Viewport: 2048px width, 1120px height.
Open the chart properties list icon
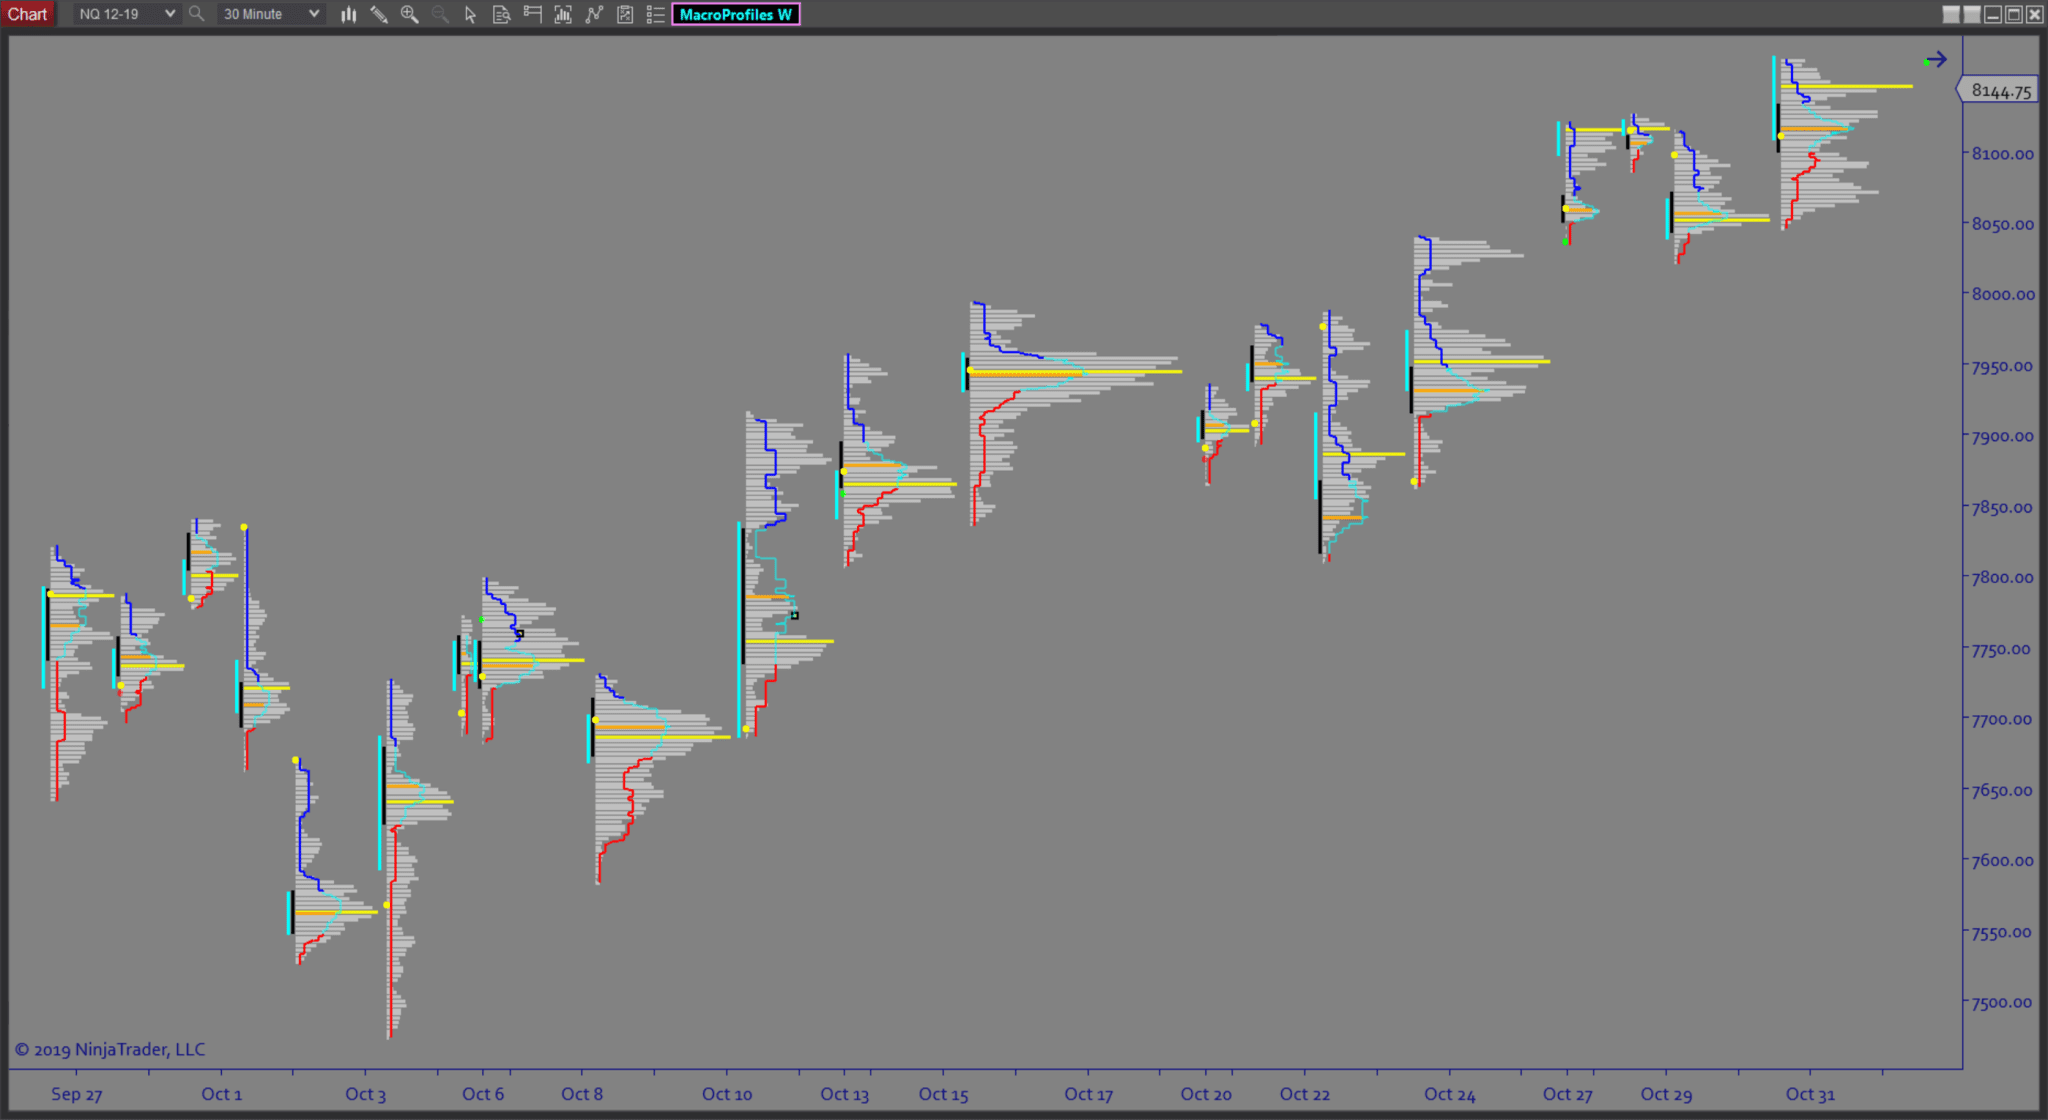coord(655,14)
